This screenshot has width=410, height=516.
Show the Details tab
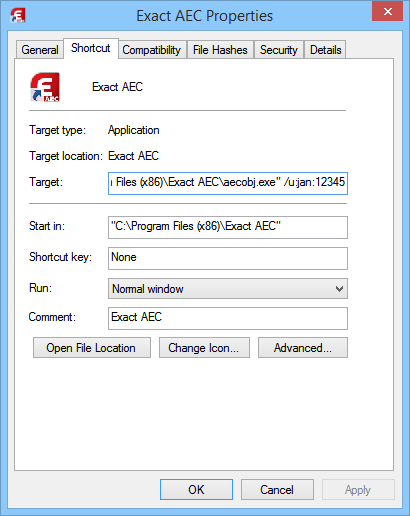[x=325, y=50]
